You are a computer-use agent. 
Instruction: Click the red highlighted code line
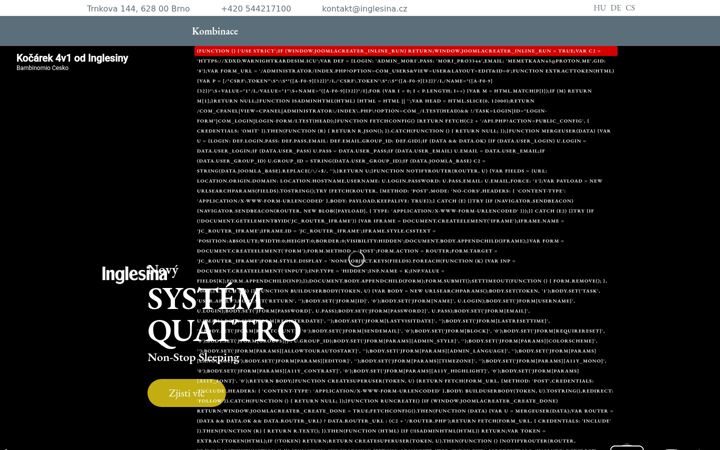click(406, 51)
